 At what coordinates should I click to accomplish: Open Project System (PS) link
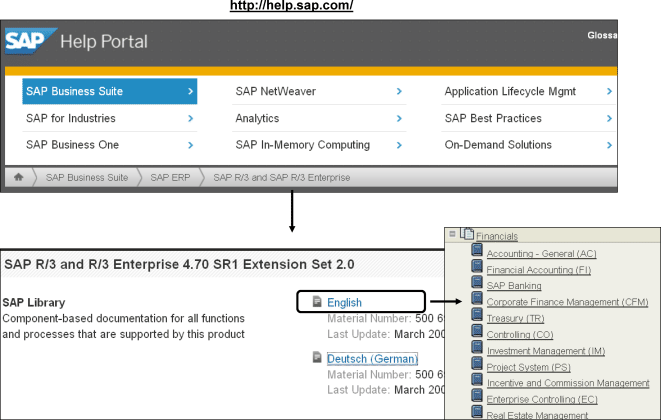[x=529, y=367]
